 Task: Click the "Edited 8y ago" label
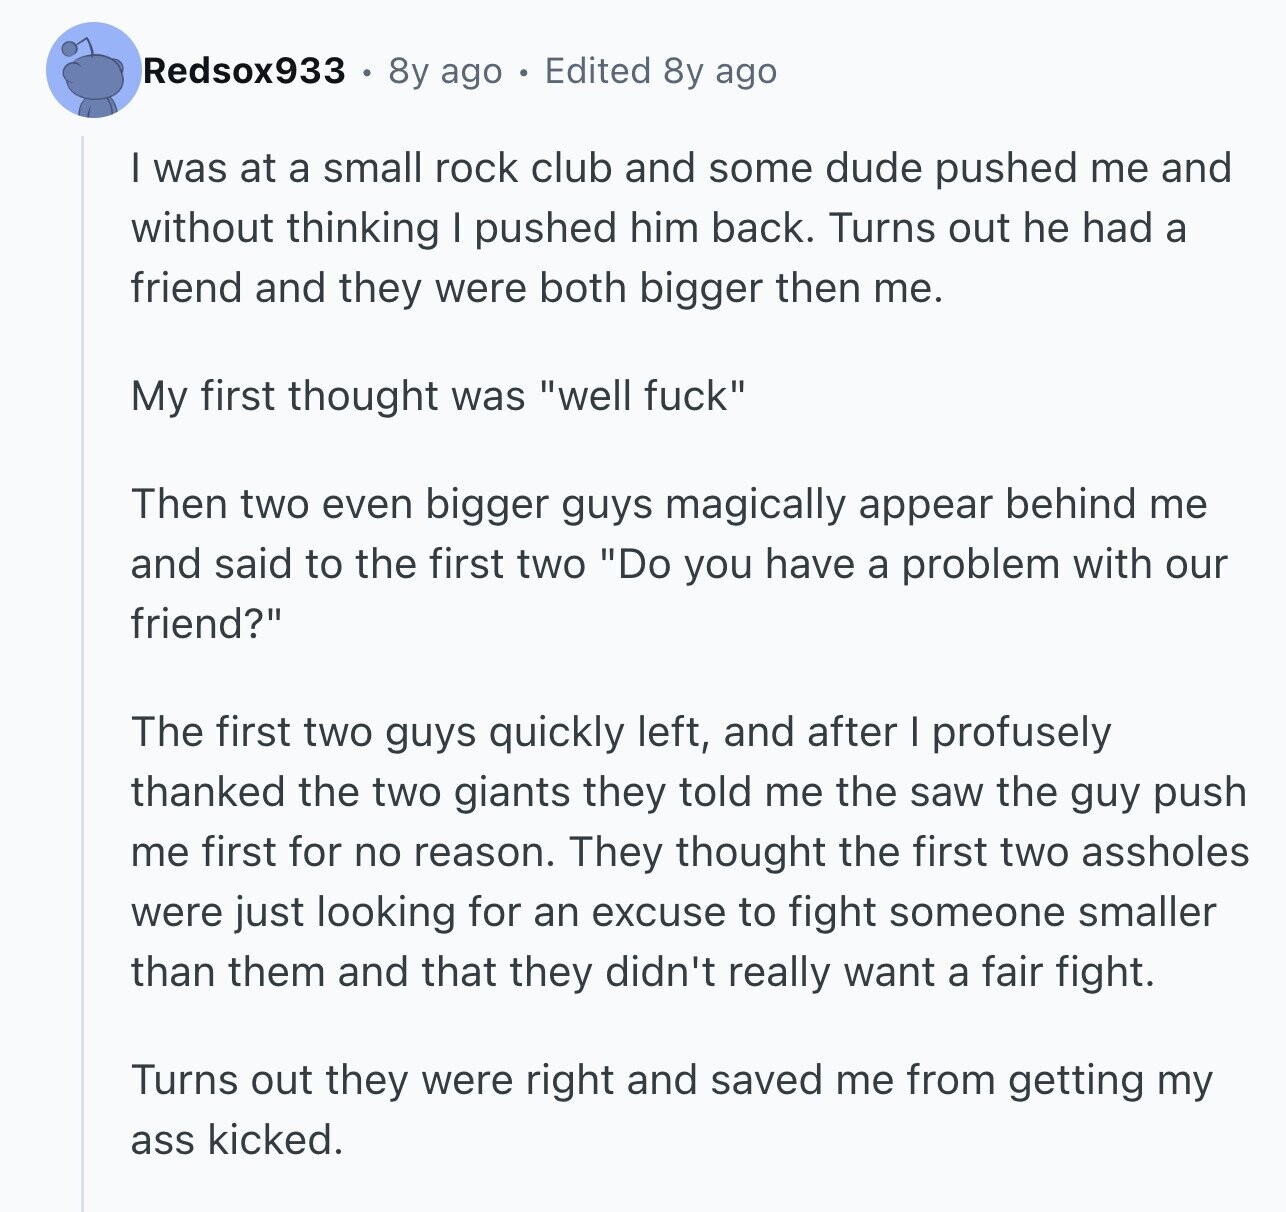tap(660, 71)
